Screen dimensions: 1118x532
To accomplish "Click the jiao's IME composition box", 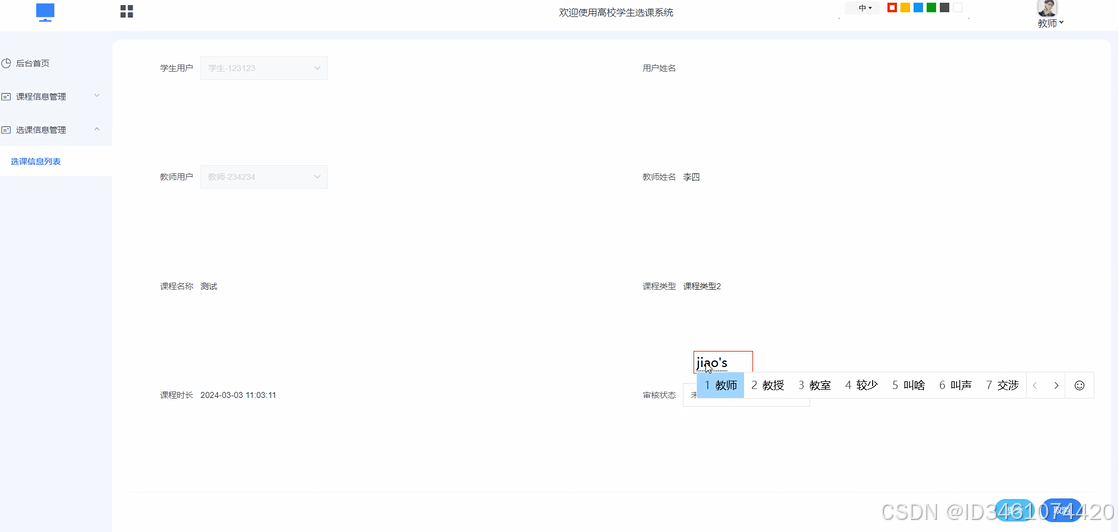I will click(x=723, y=363).
